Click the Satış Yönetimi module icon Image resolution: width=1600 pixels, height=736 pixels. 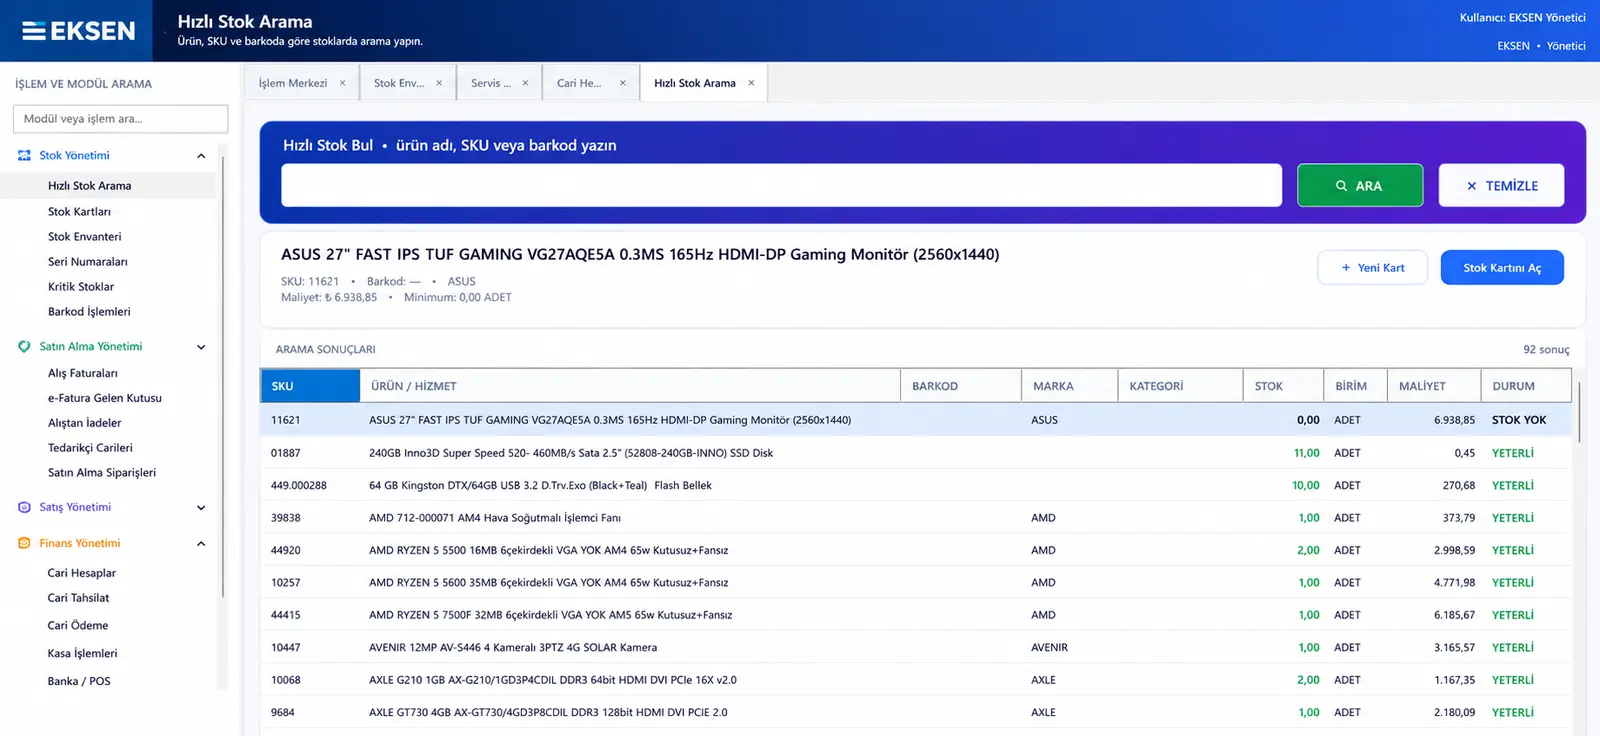(24, 508)
